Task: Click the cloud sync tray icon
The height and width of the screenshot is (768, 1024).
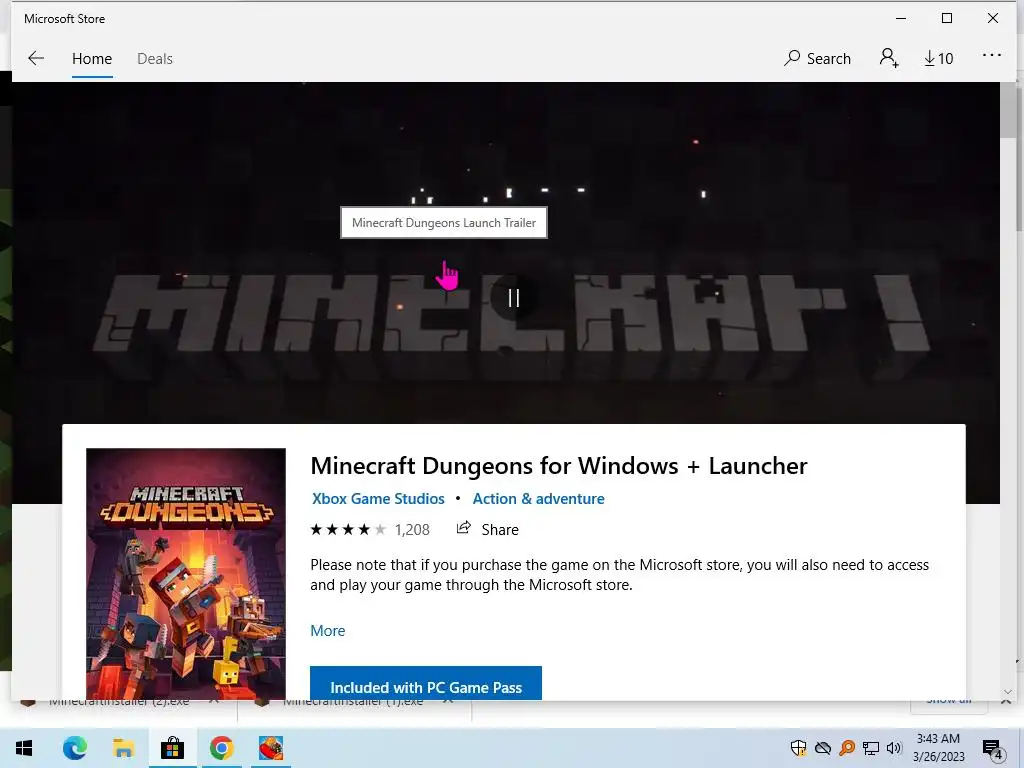Action: (x=823, y=748)
